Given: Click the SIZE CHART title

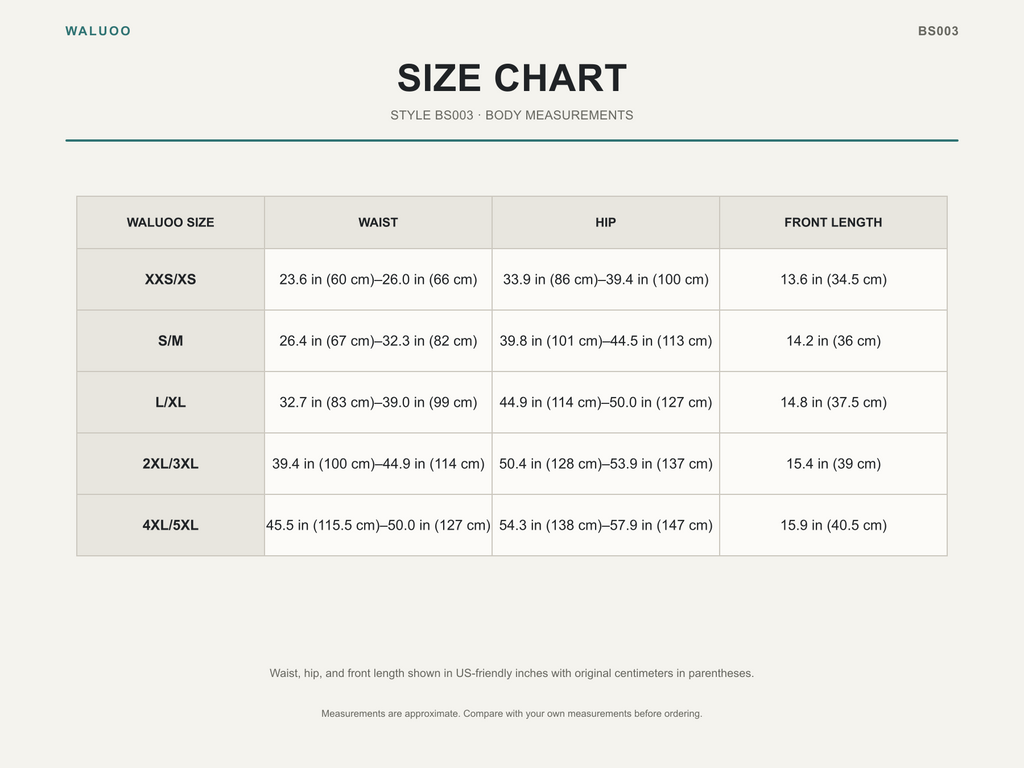Looking at the screenshot, I should [512, 78].
